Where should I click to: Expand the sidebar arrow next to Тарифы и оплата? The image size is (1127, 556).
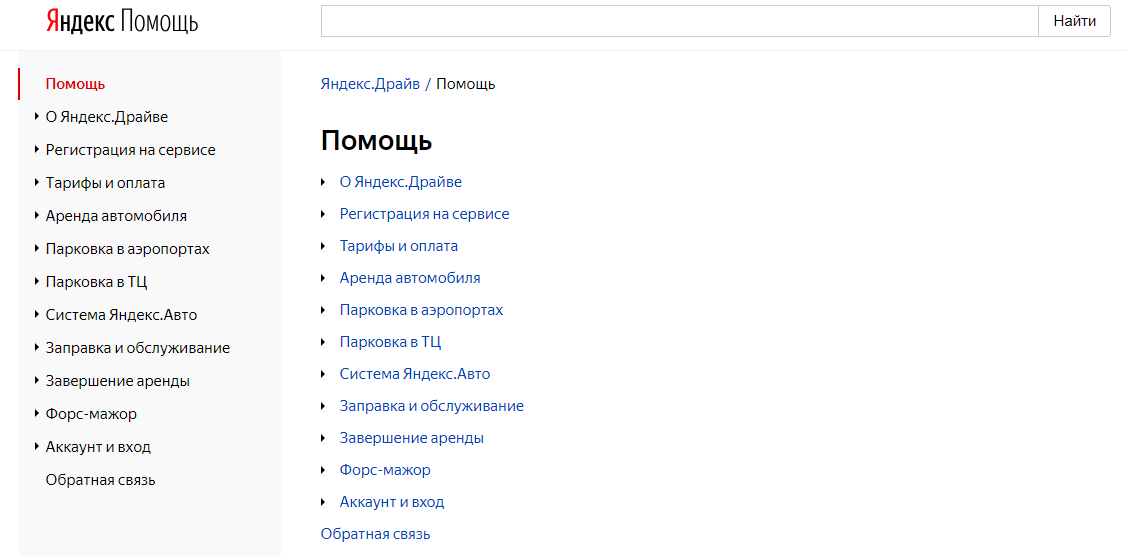(x=37, y=182)
